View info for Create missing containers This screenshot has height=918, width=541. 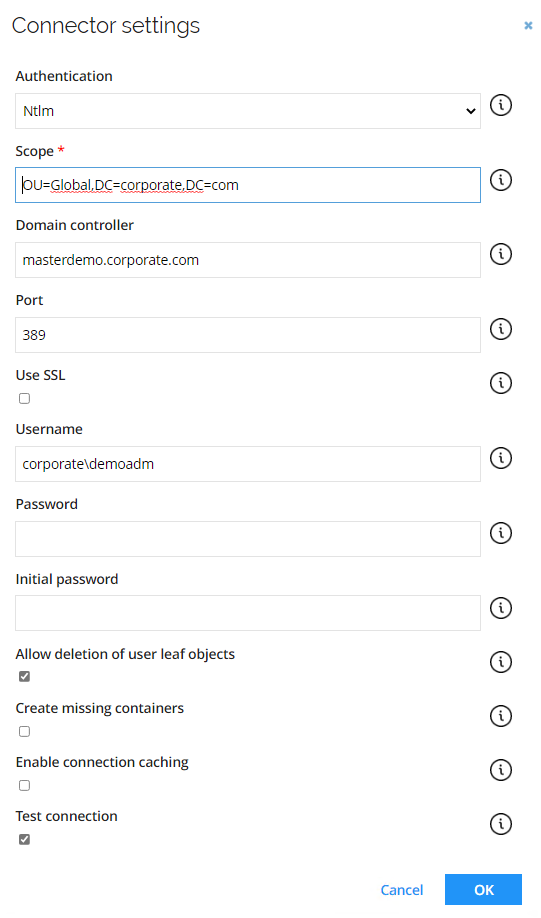pyautogui.click(x=501, y=715)
